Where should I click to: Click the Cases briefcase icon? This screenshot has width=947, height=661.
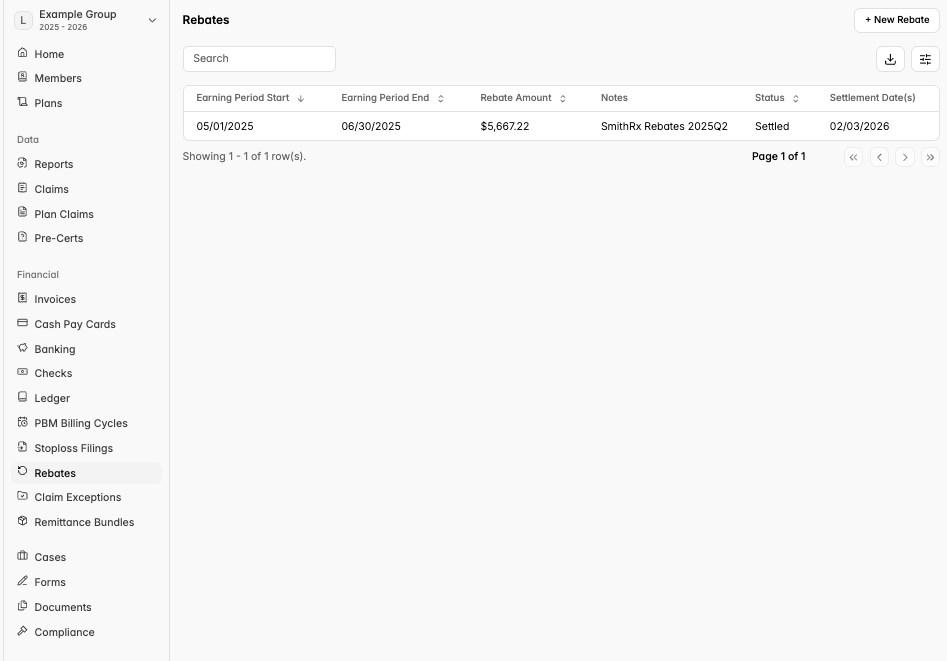tap(22, 555)
